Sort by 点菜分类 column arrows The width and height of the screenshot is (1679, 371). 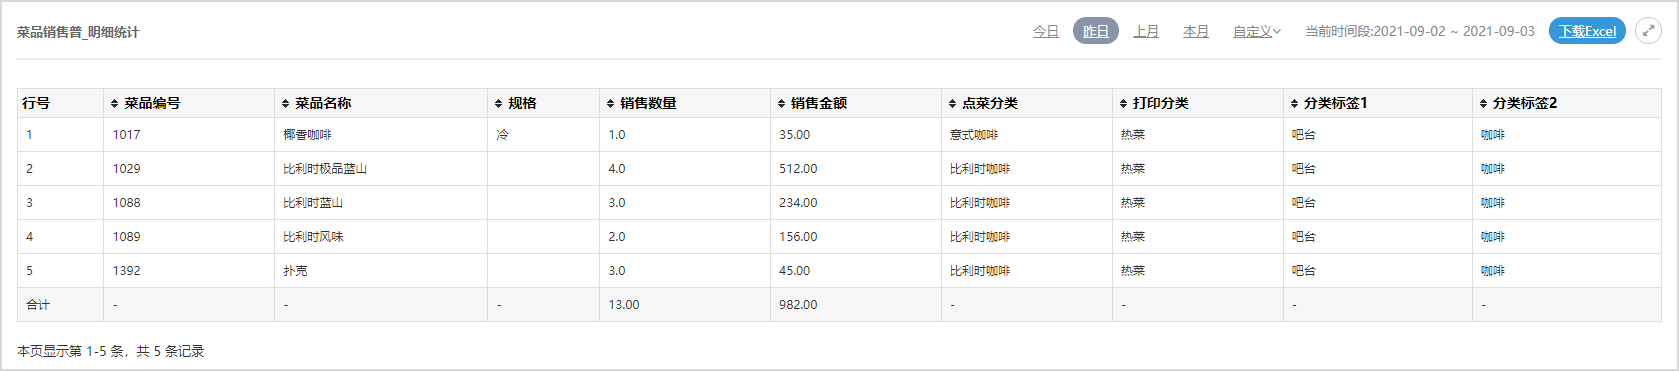tap(953, 104)
